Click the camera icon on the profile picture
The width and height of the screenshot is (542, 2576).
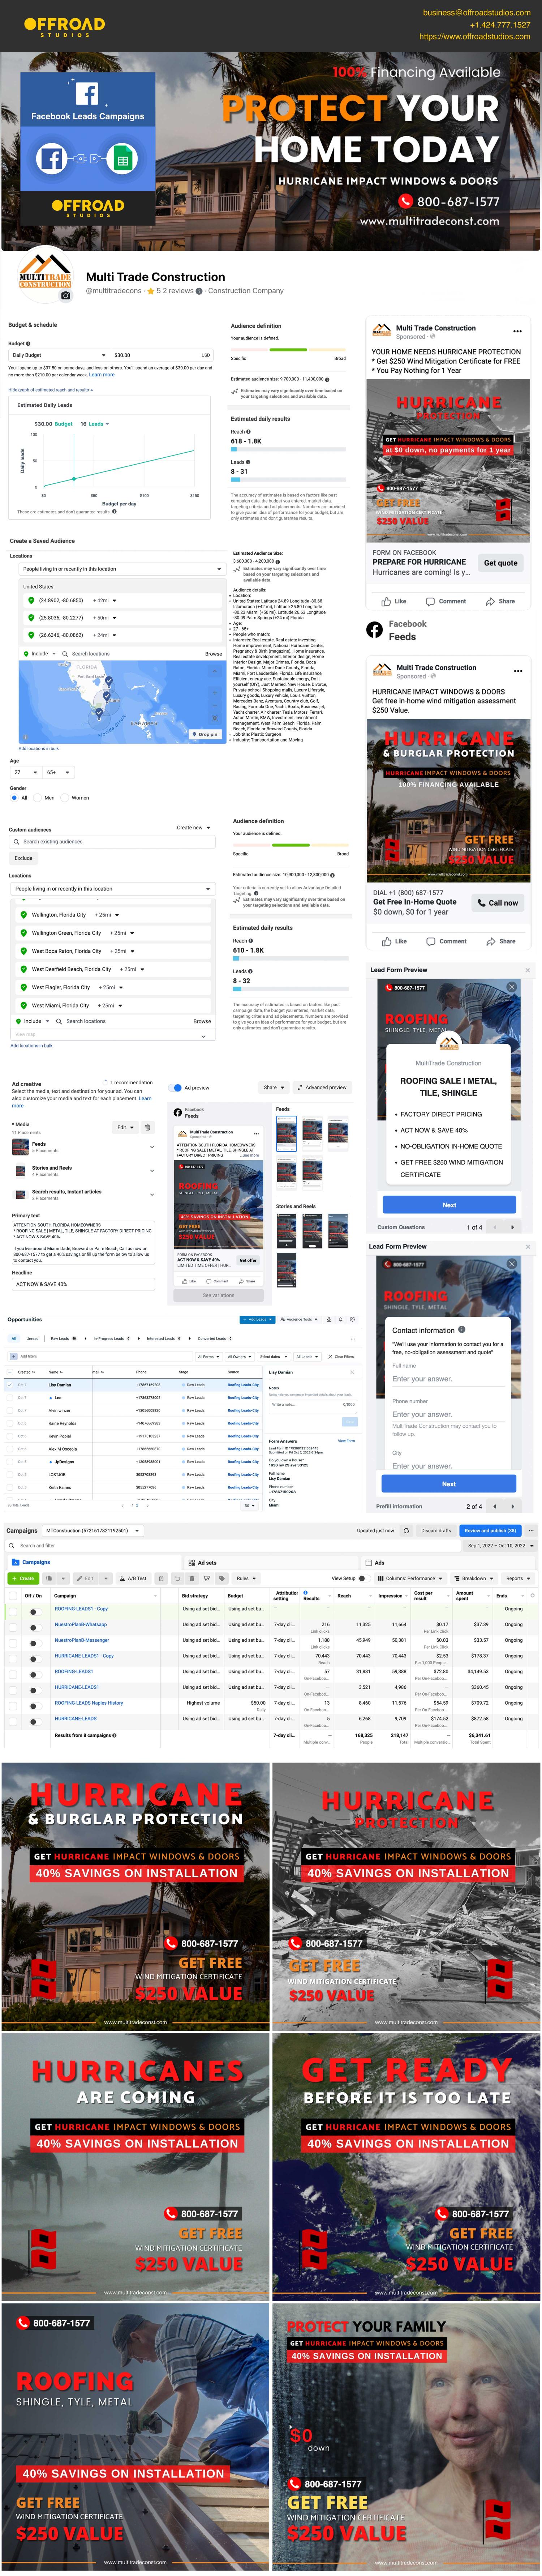coord(66,296)
